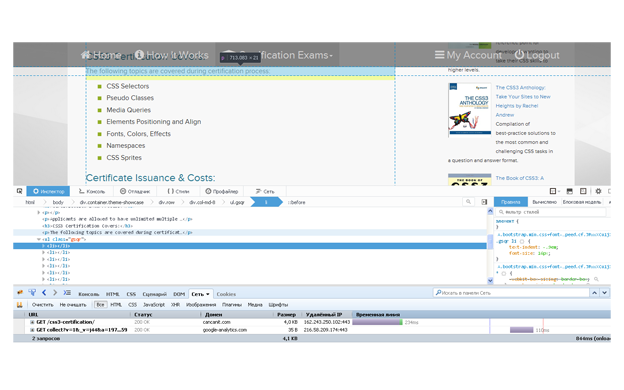Filter Net requests by JavaScript
This screenshot has width=624, height=390.
[x=154, y=305]
